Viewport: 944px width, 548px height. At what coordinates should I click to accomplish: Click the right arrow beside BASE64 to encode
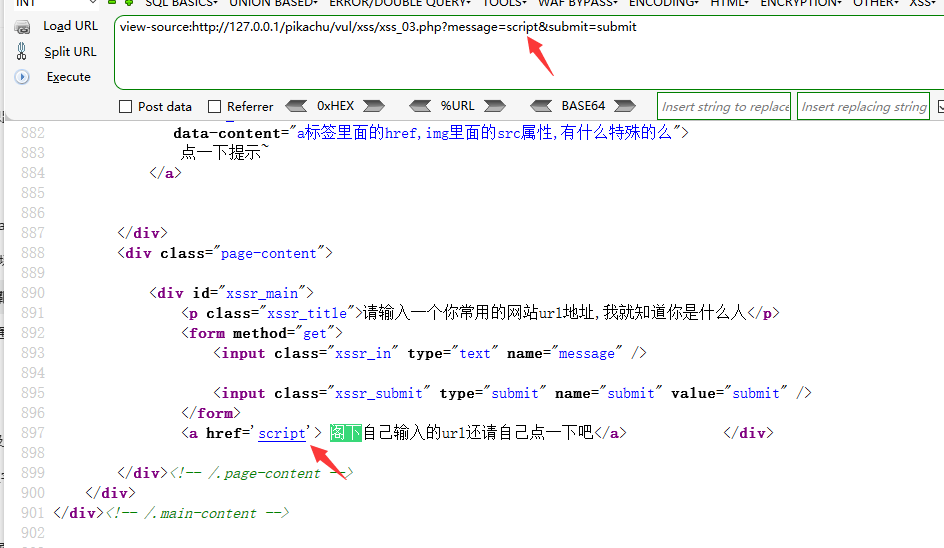pos(624,106)
